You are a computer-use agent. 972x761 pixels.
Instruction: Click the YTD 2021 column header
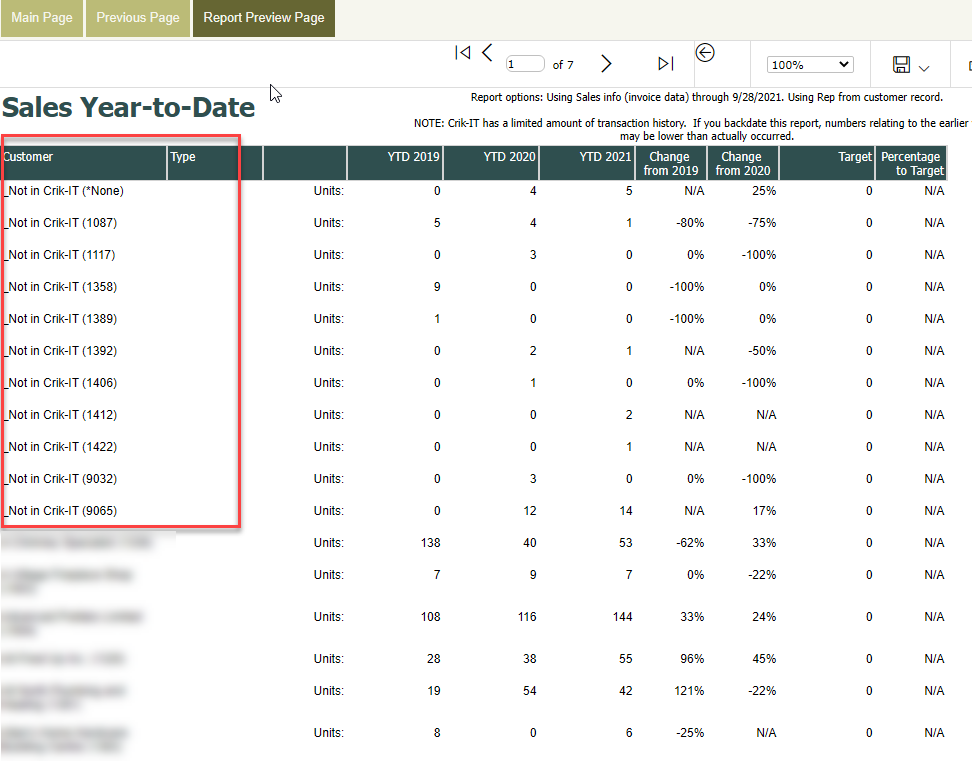[605, 157]
